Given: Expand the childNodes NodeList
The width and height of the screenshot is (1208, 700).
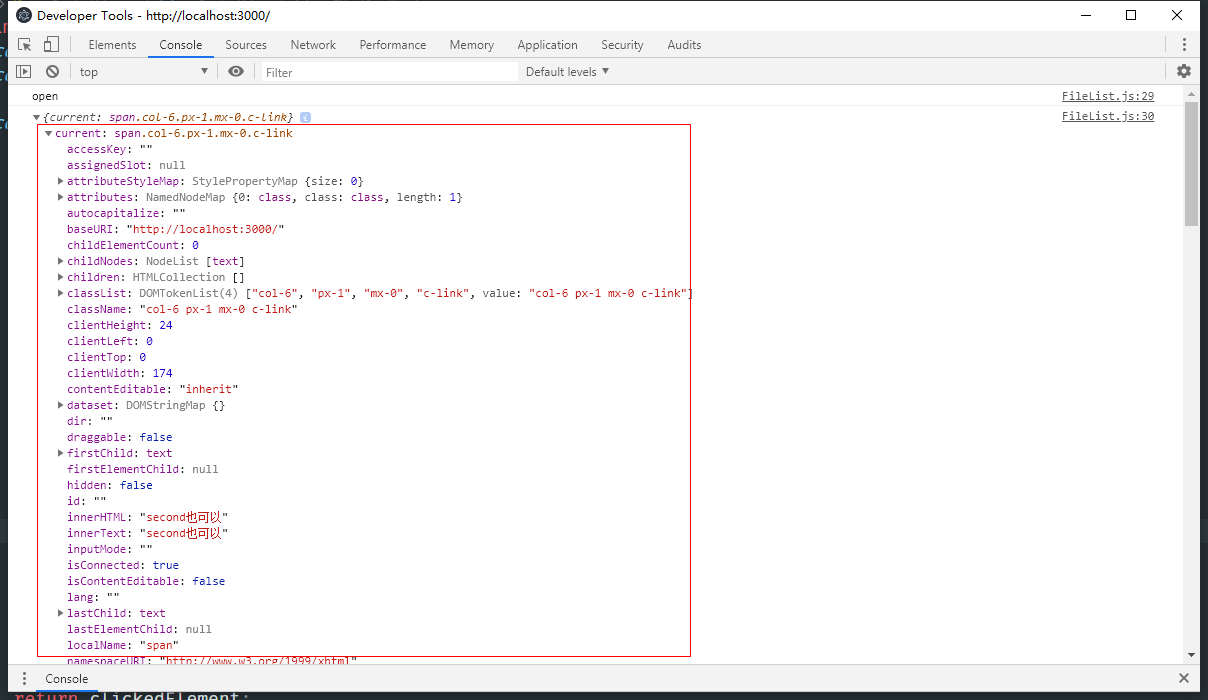Looking at the screenshot, I should 61,261.
